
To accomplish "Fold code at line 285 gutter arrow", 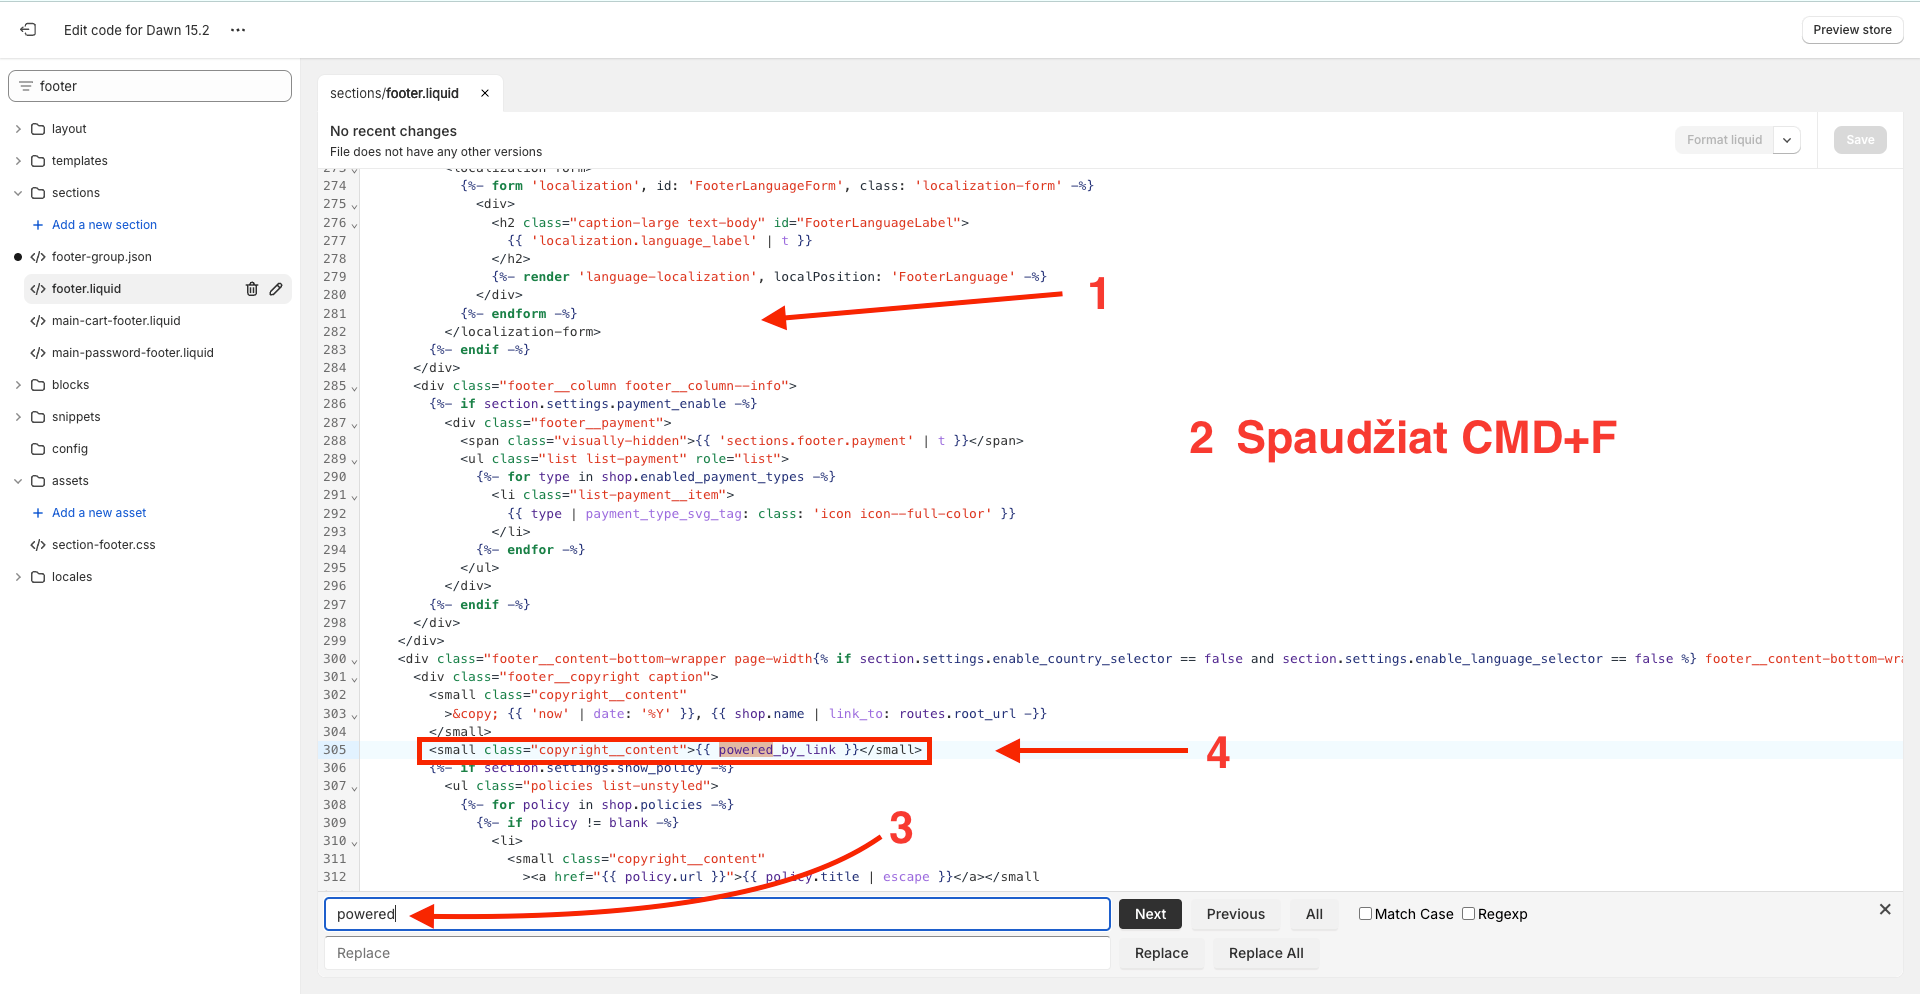I will (x=354, y=388).
